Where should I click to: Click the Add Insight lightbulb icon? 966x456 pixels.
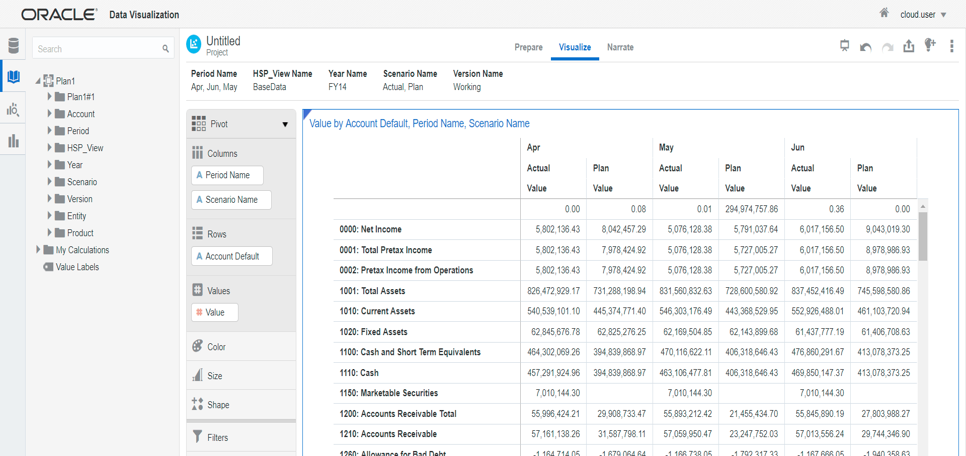click(930, 46)
